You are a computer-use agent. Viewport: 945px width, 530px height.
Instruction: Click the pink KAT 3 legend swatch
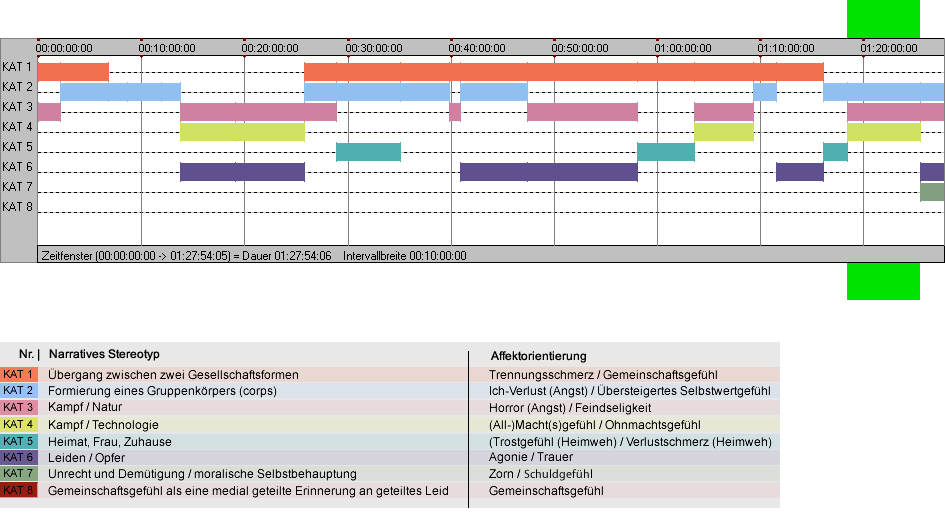tap(19, 408)
